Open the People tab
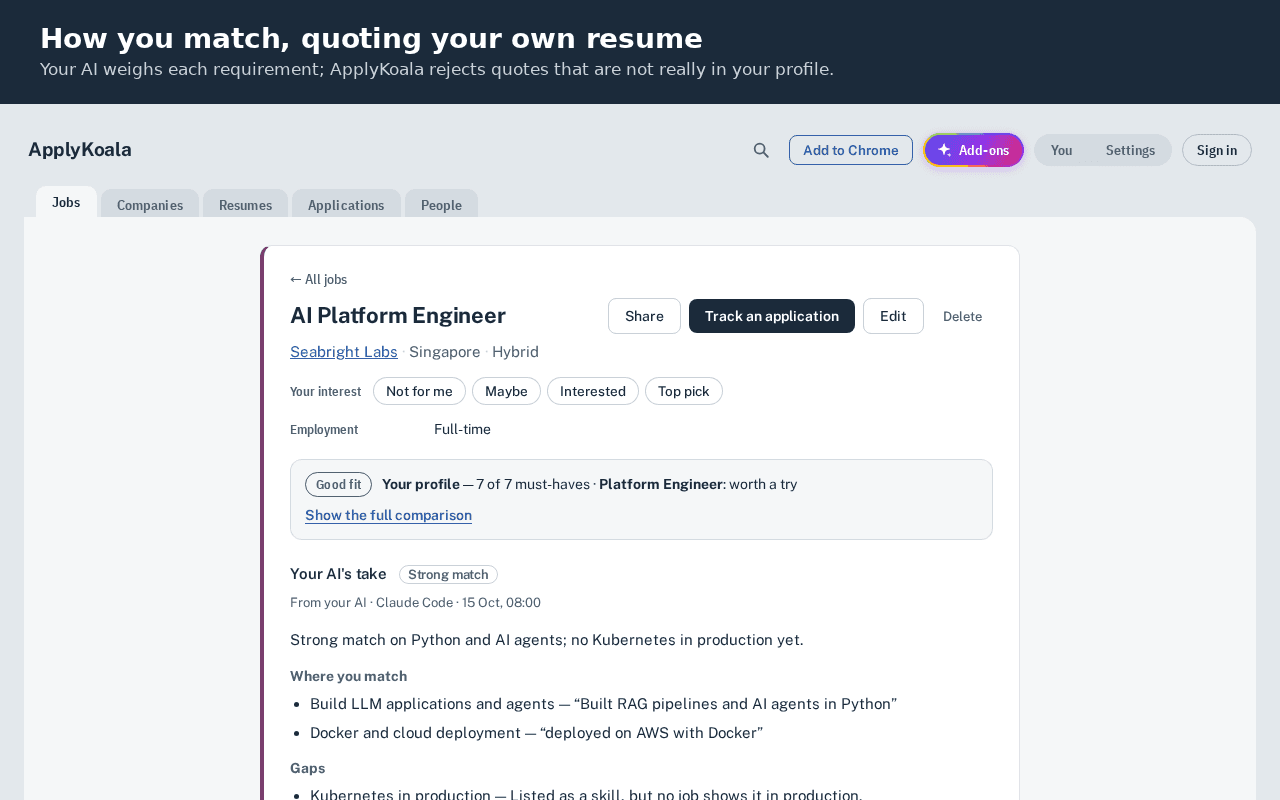 click(441, 204)
